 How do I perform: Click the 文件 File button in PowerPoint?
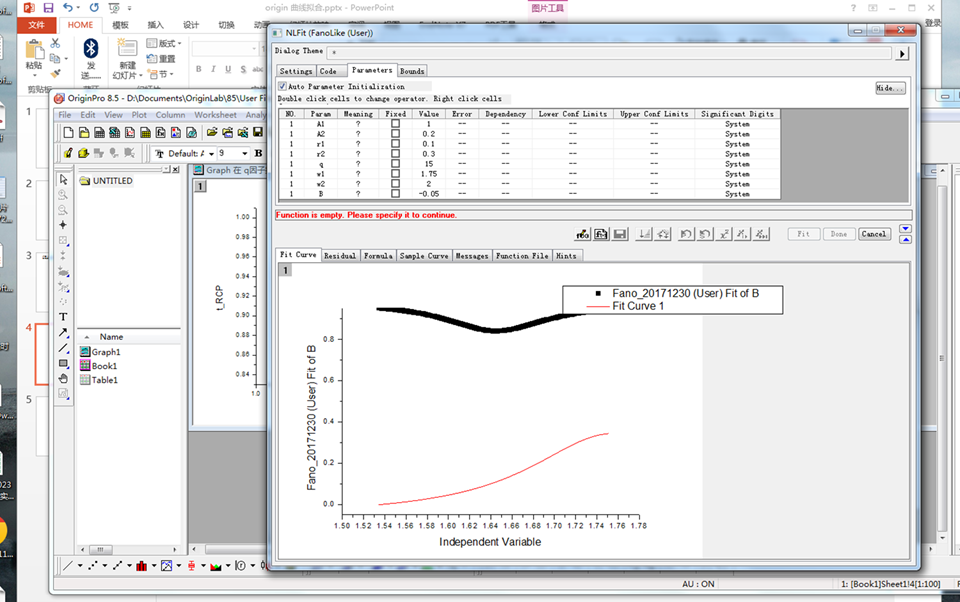(37, 25)
